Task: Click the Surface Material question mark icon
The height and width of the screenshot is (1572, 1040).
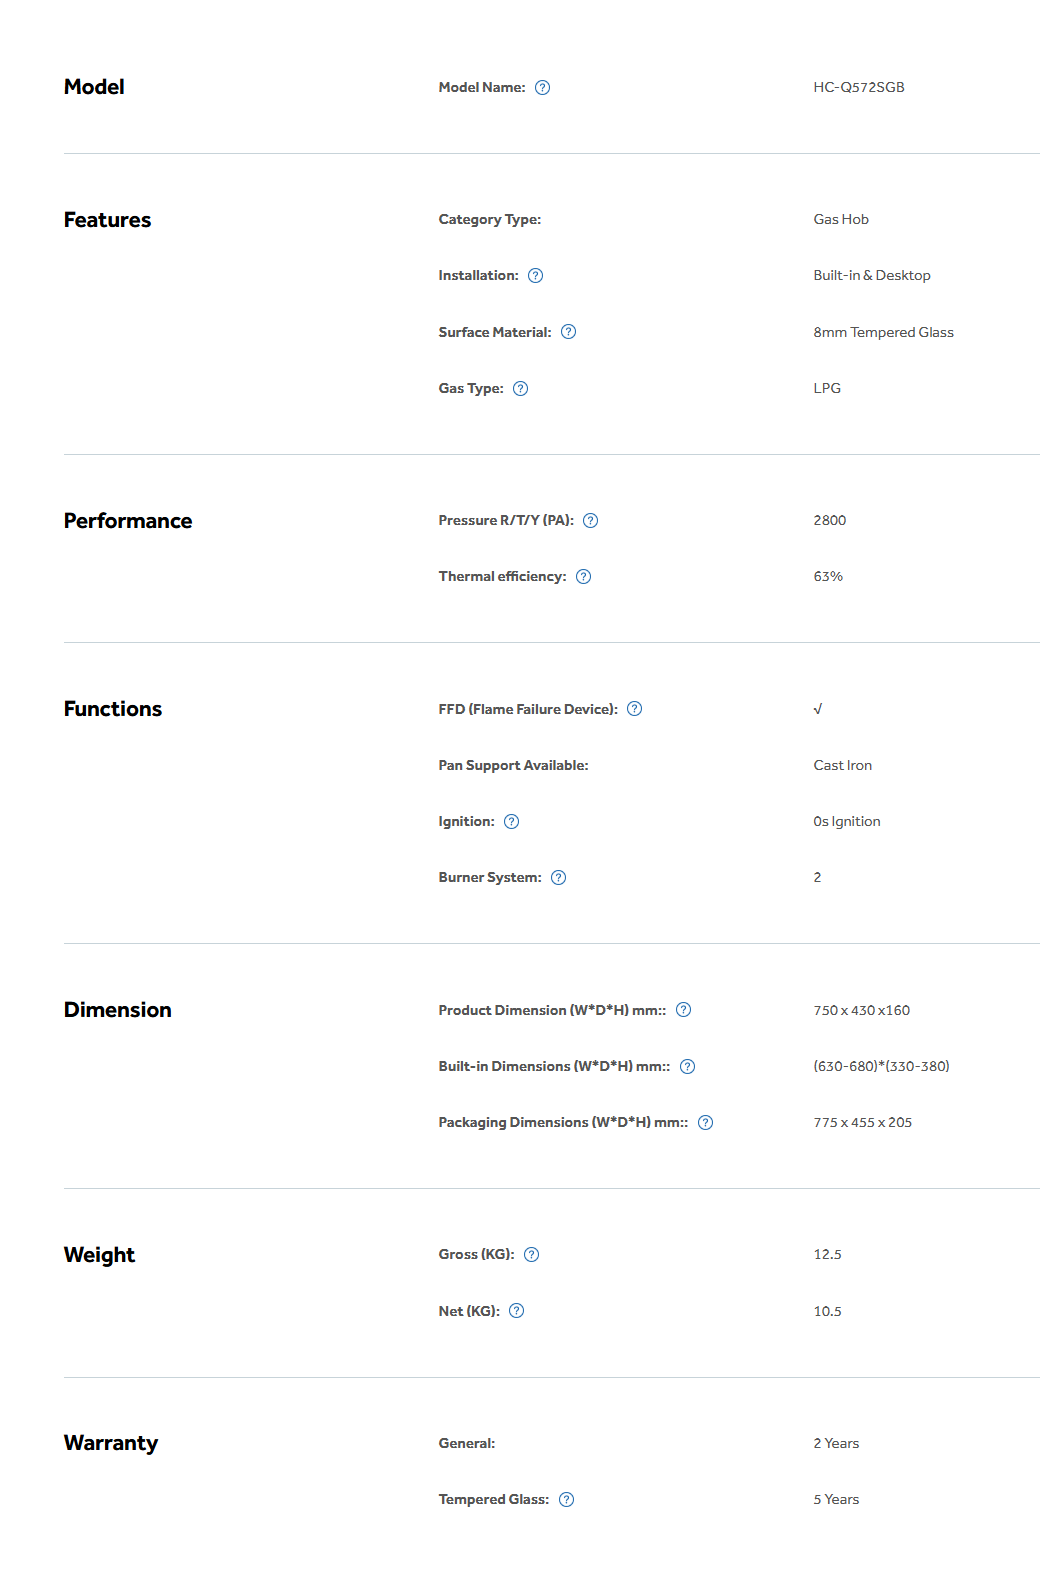Action: pos(569,332)
